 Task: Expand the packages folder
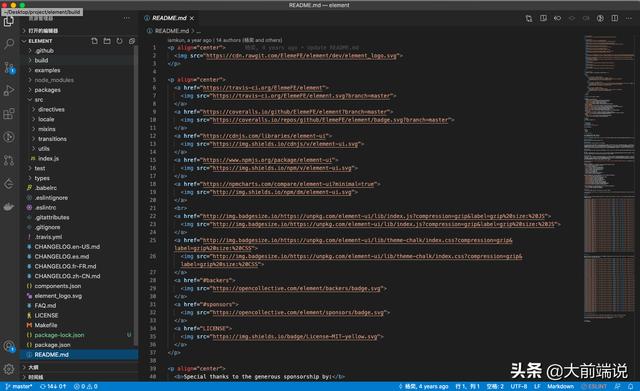[80, 90]
